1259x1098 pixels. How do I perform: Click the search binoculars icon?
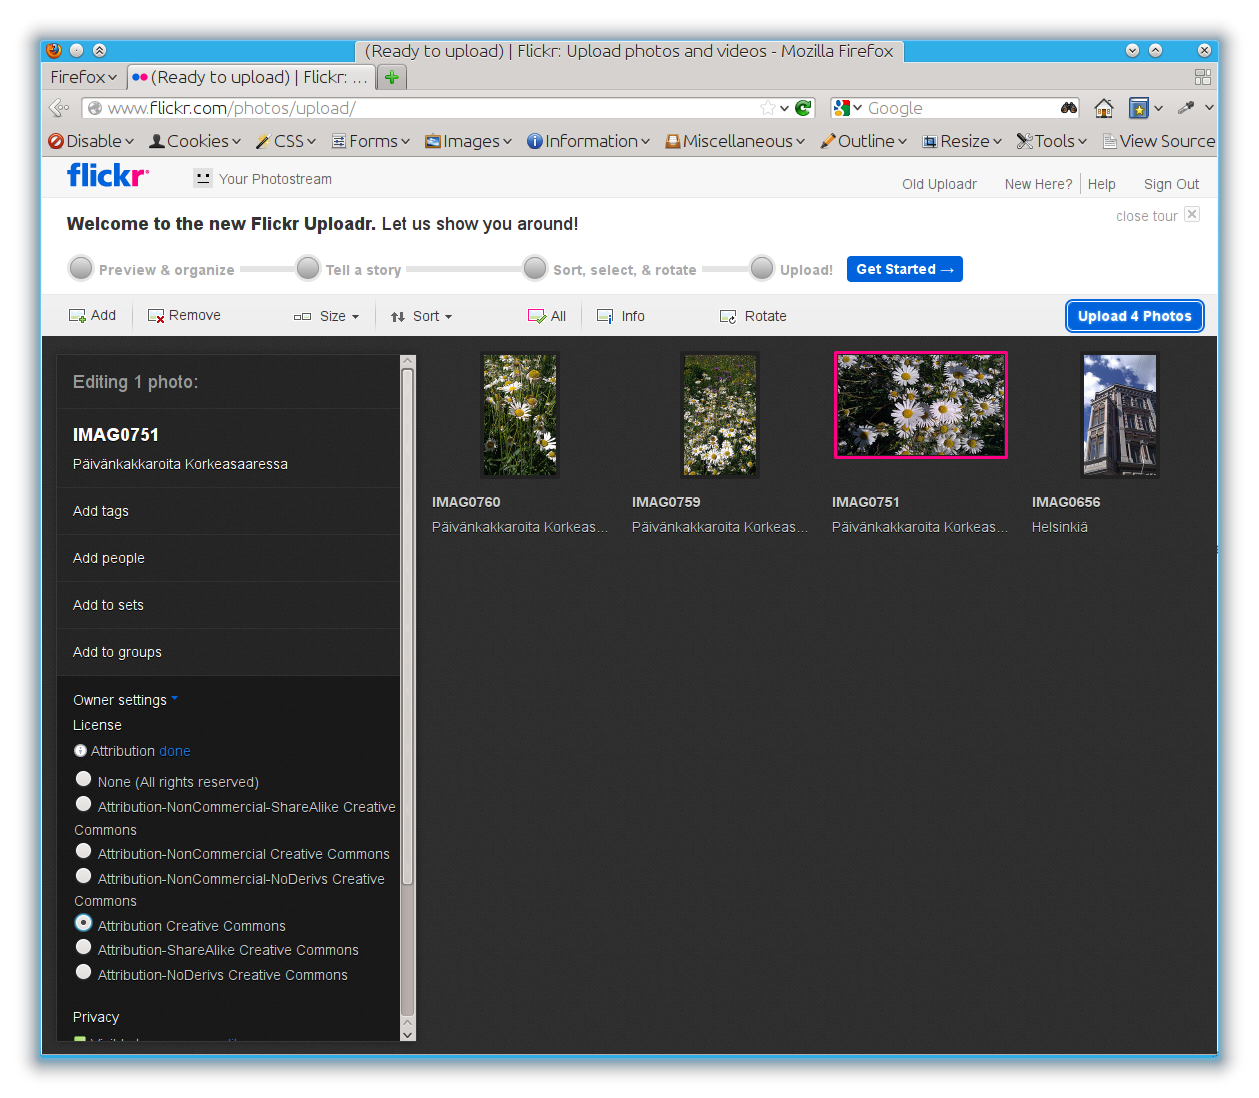(1069, 108)
